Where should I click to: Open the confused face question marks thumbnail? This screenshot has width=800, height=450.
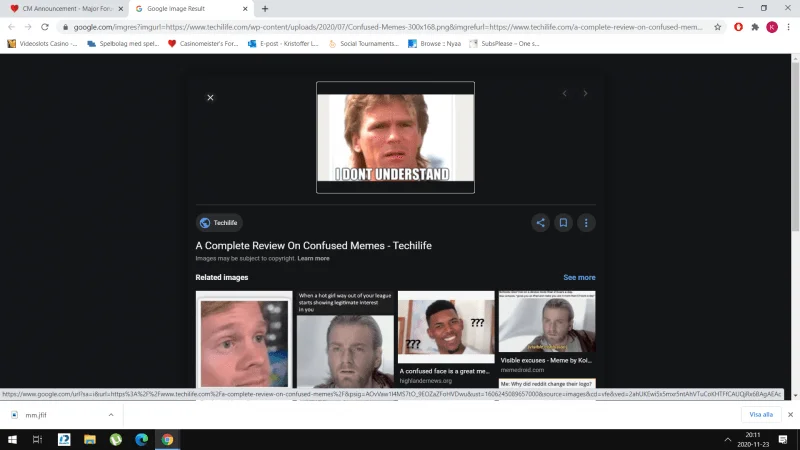tap(446, 327)
